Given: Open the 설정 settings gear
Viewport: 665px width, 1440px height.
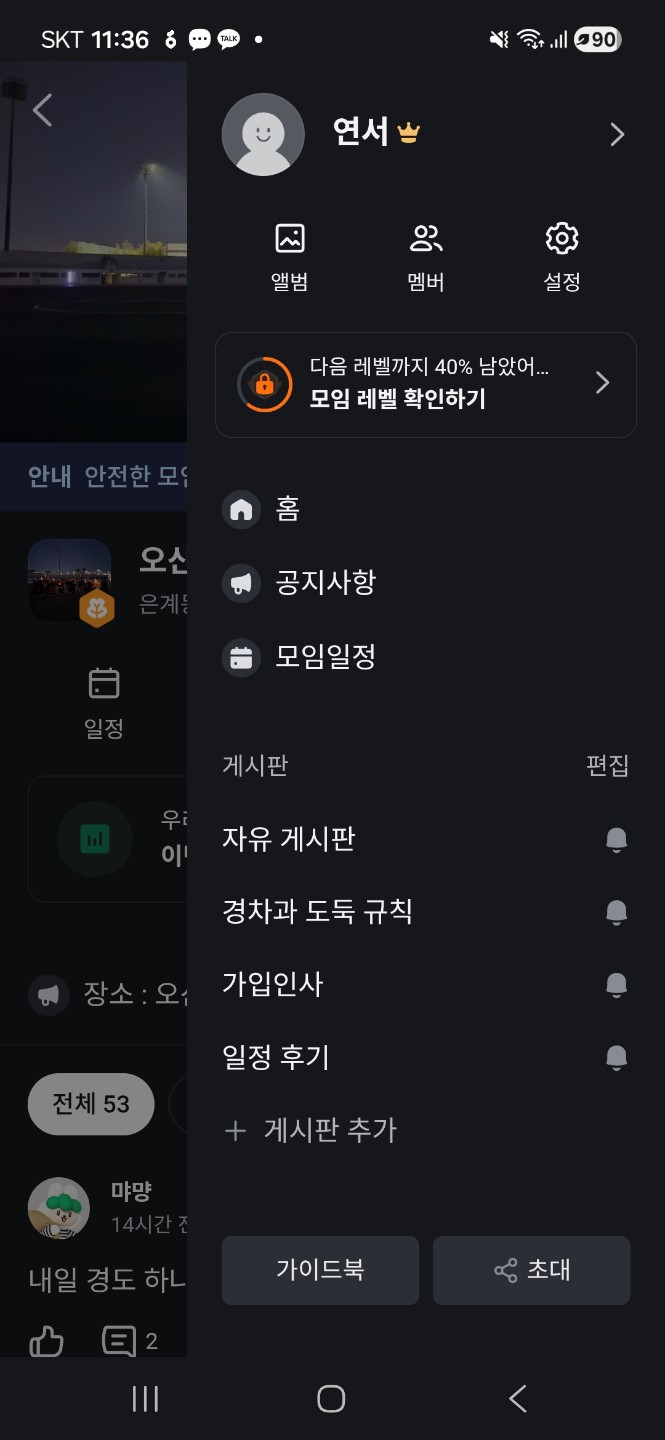Looking at the screenshot, I should click(562, 239).
